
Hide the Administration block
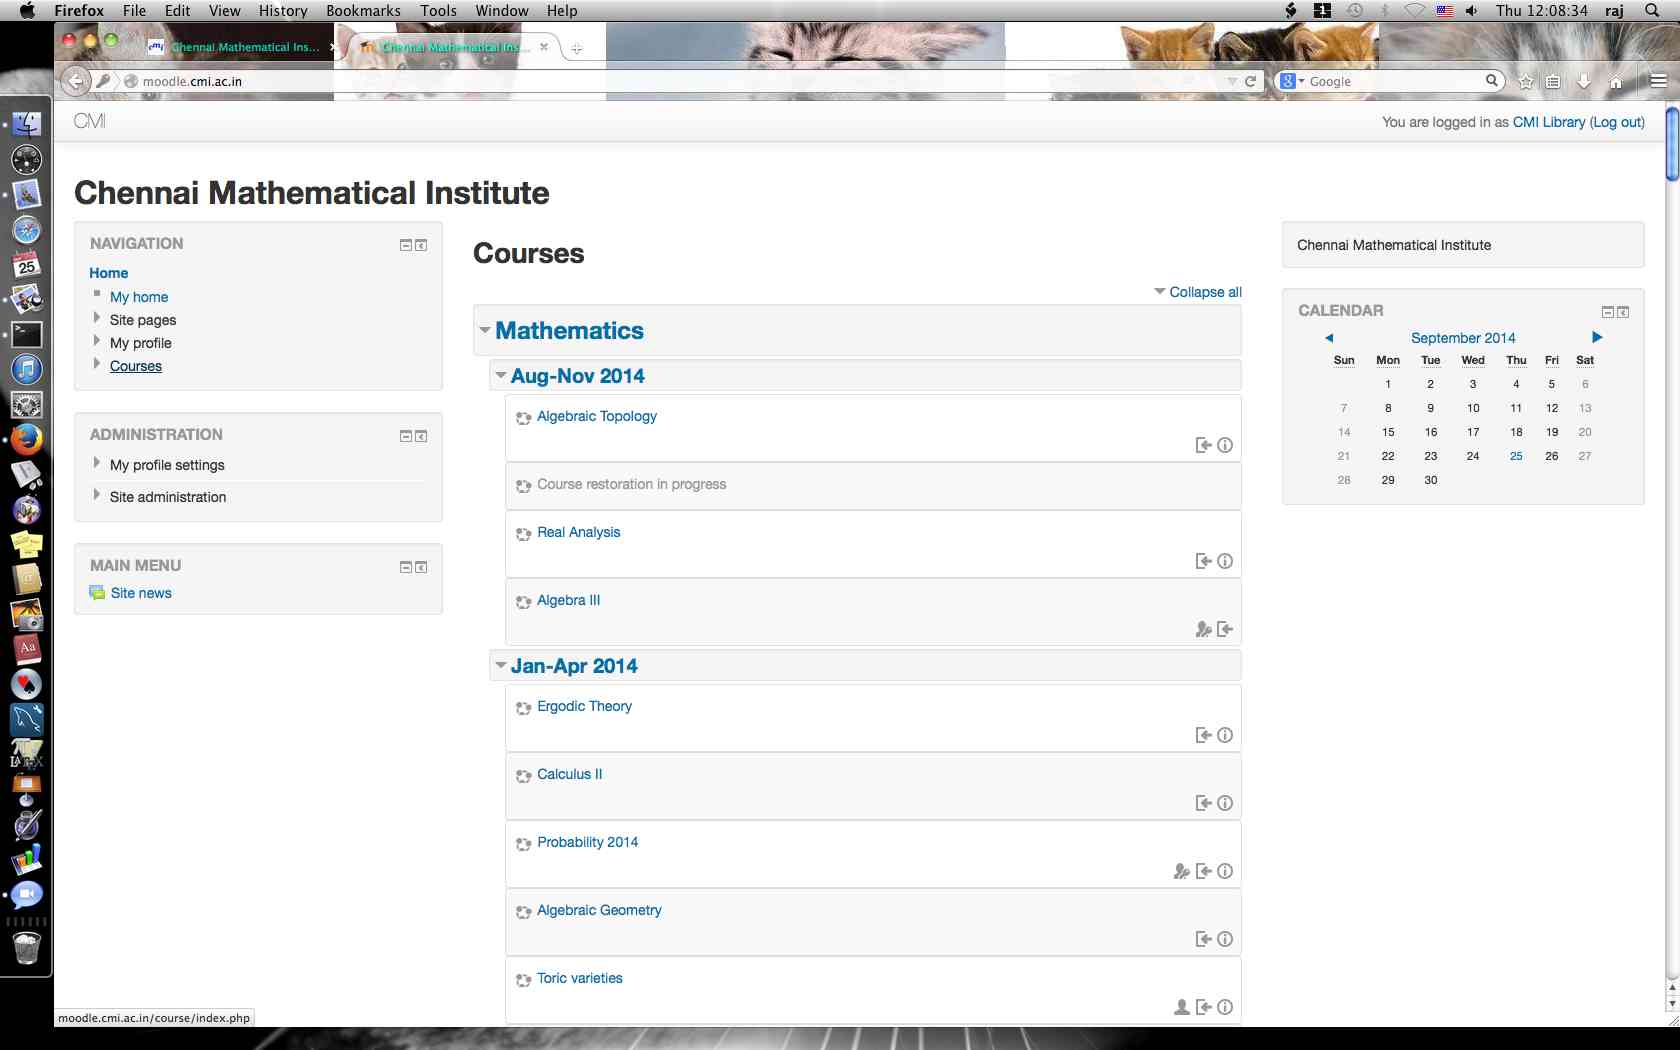[406, 436]
